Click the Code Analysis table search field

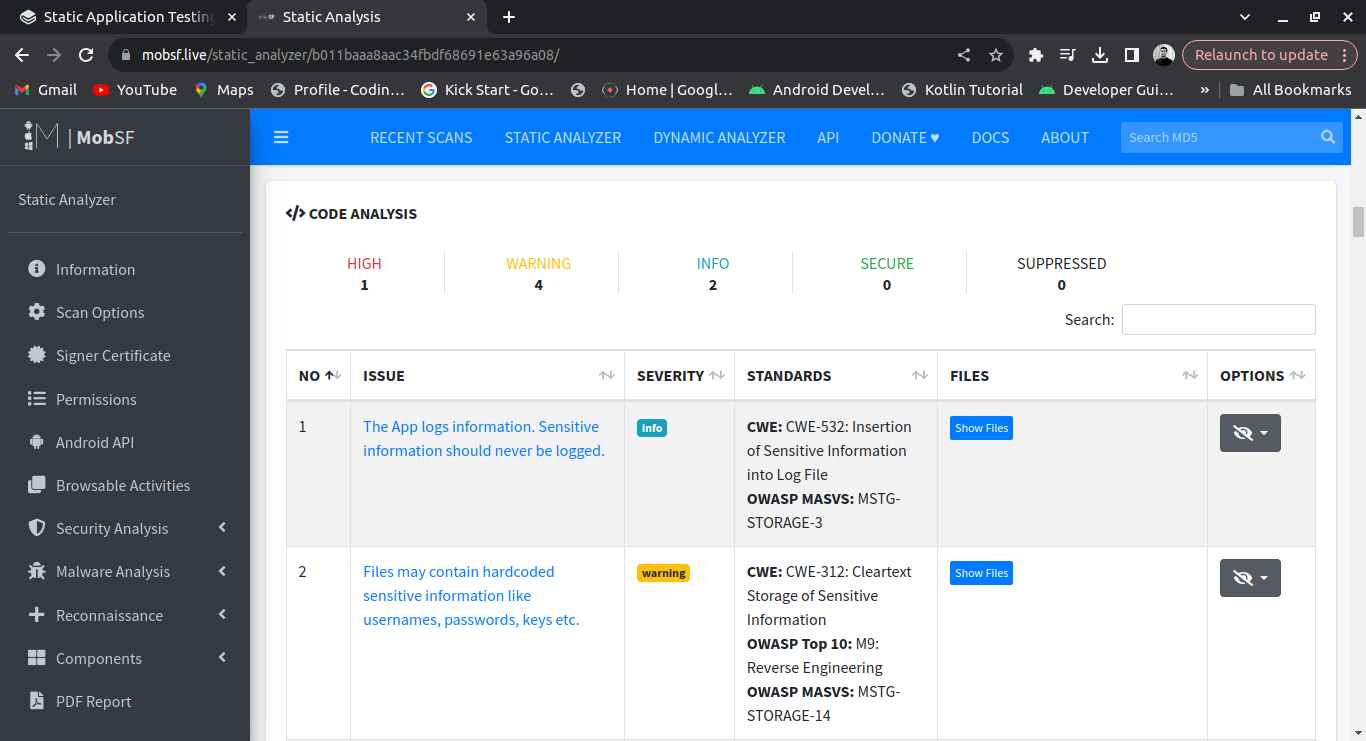[x=1218, y=320]
